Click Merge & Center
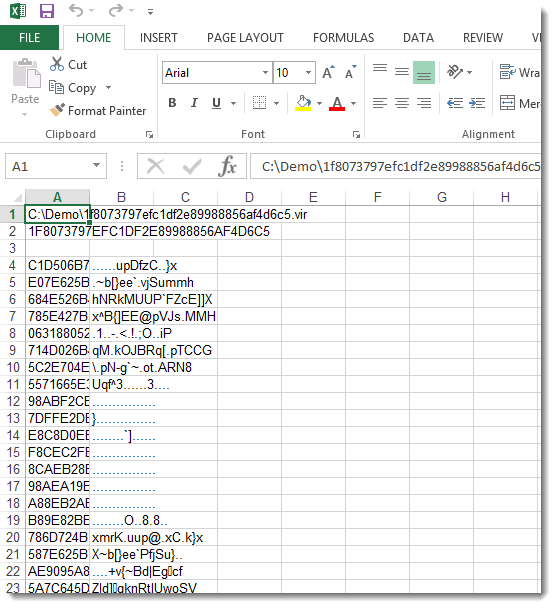 pos(520,103)
